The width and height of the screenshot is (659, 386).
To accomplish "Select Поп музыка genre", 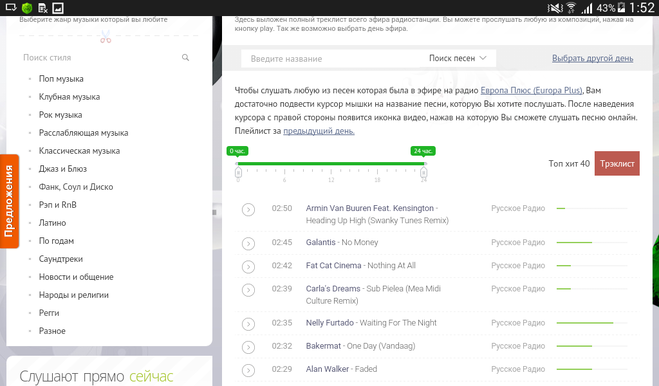I will click(x=61, y=79).
